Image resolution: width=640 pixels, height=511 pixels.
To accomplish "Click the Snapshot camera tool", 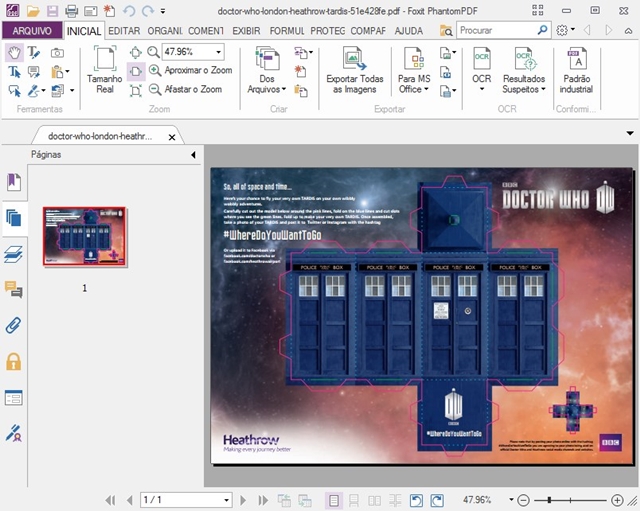I will pos(58,53).
